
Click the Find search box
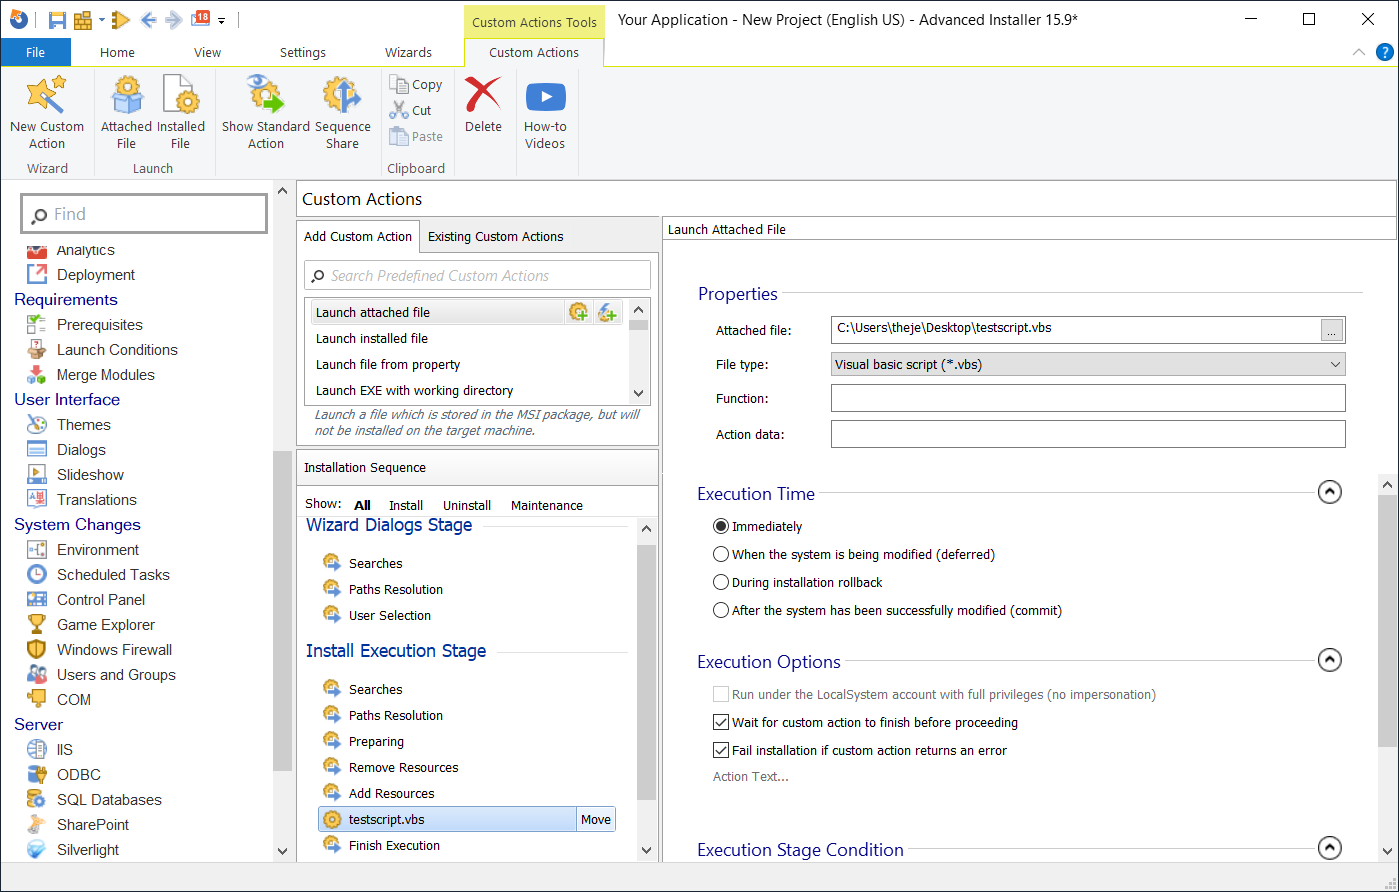144,214
